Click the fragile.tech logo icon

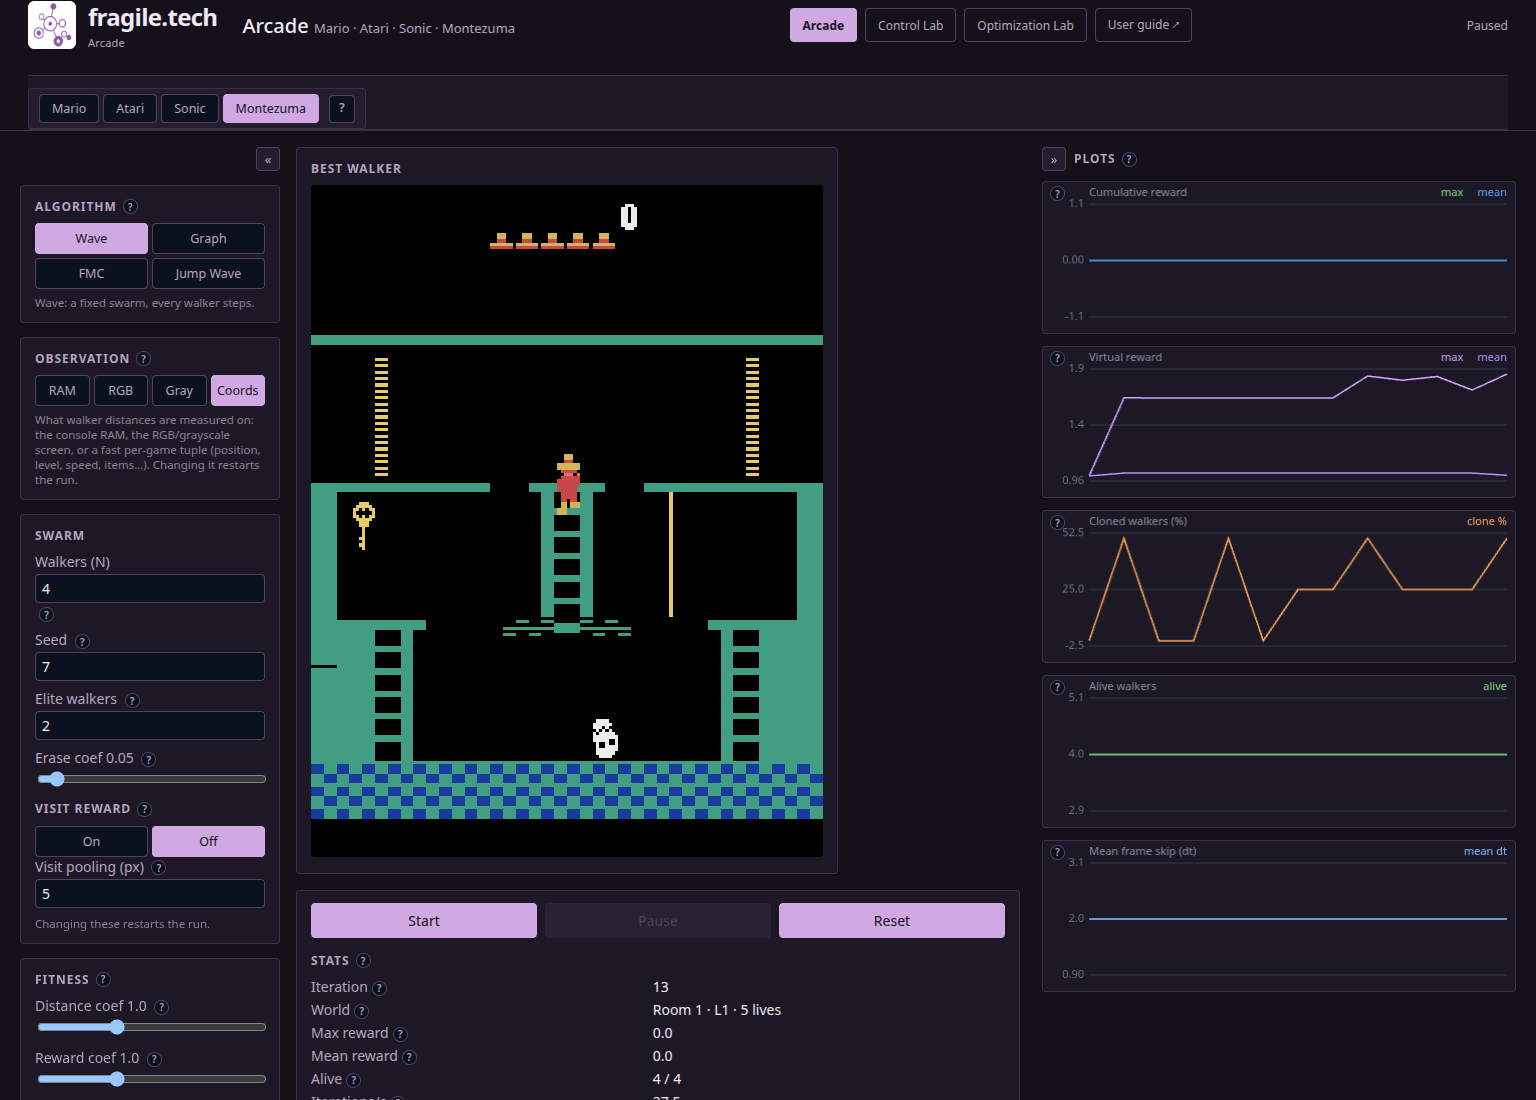click(52, 25)
